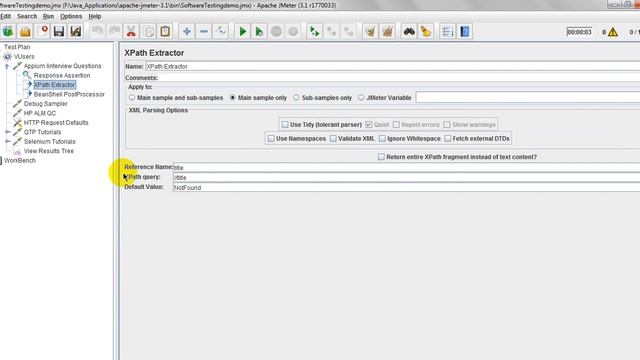This screenshot has width=640, height=360.
Task: Click the Remote stop all icon
Action: click(x=331, y=31)
